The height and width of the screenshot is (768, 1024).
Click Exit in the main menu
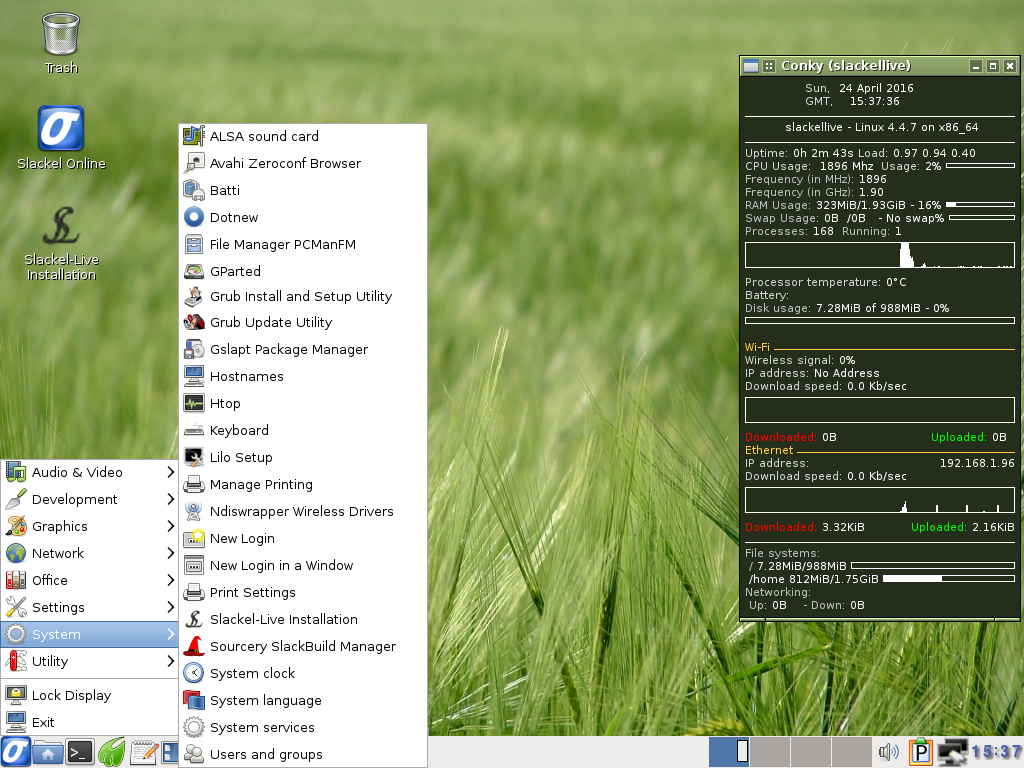pos(89,722)
